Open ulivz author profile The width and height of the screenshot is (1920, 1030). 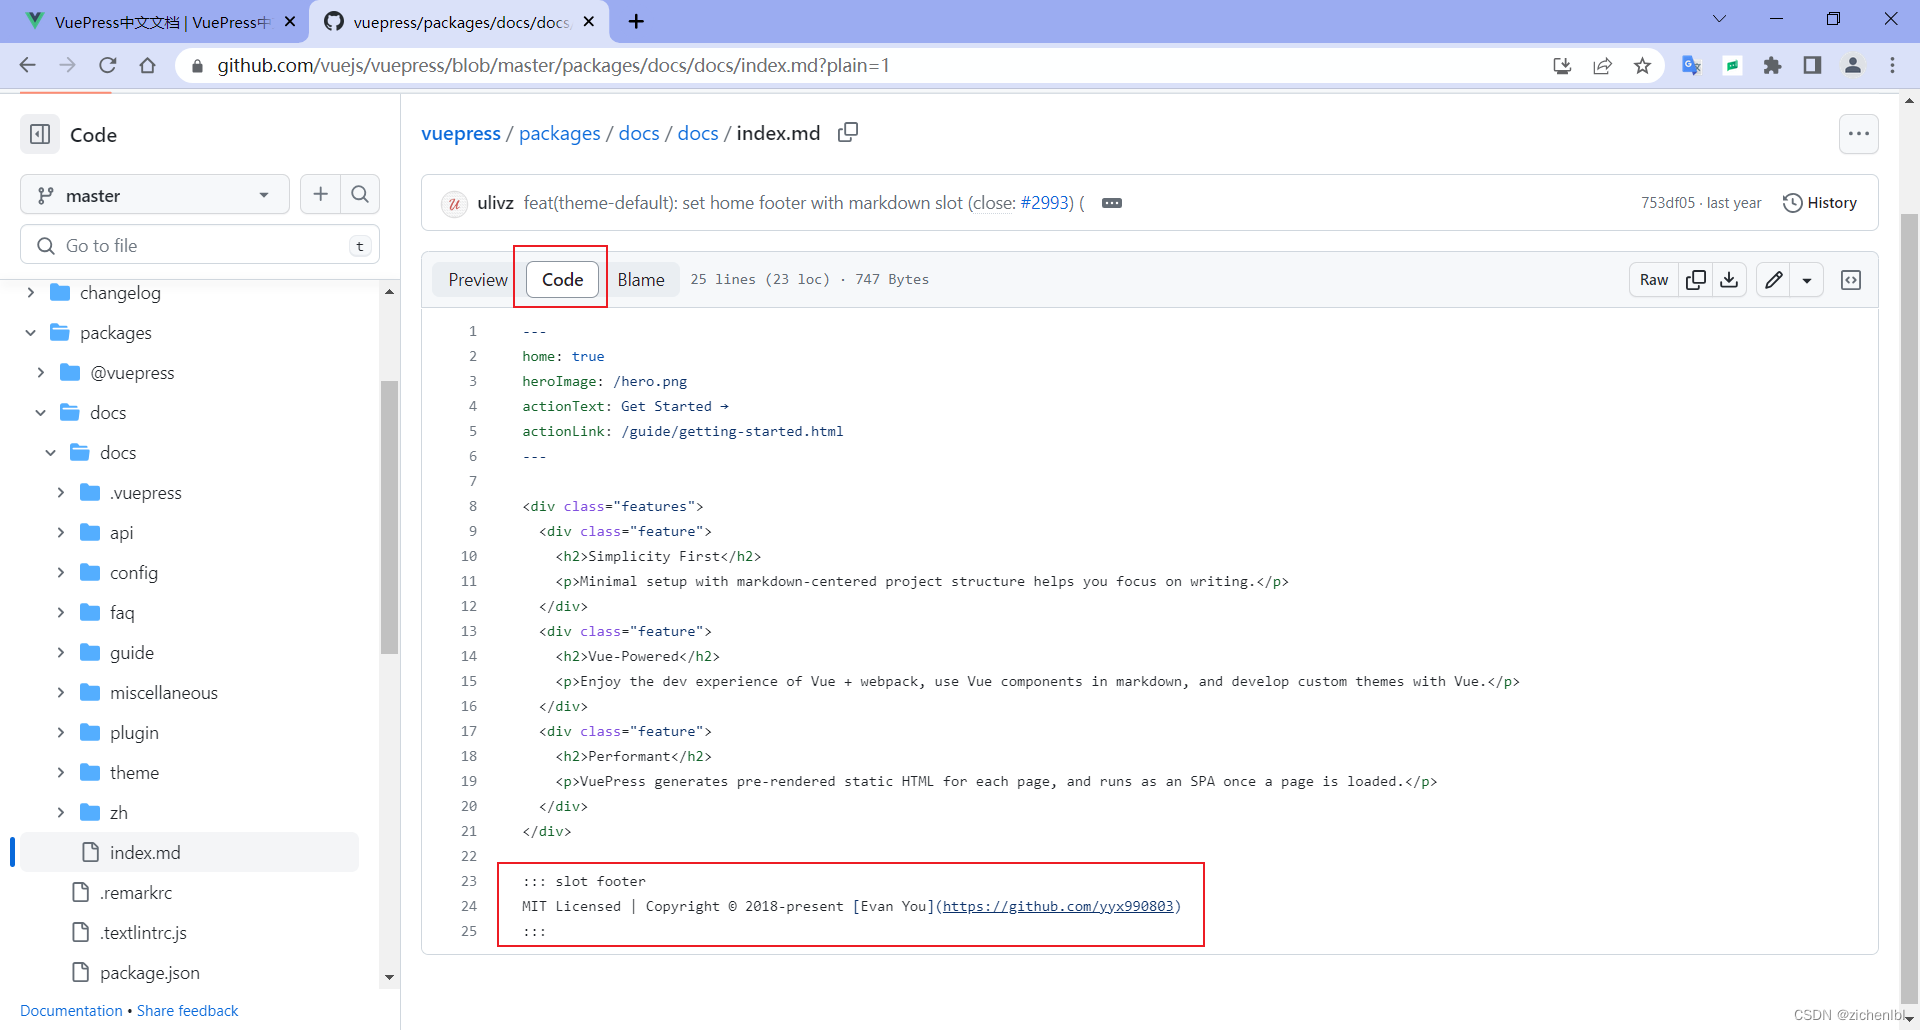click(x=495, y=203)
